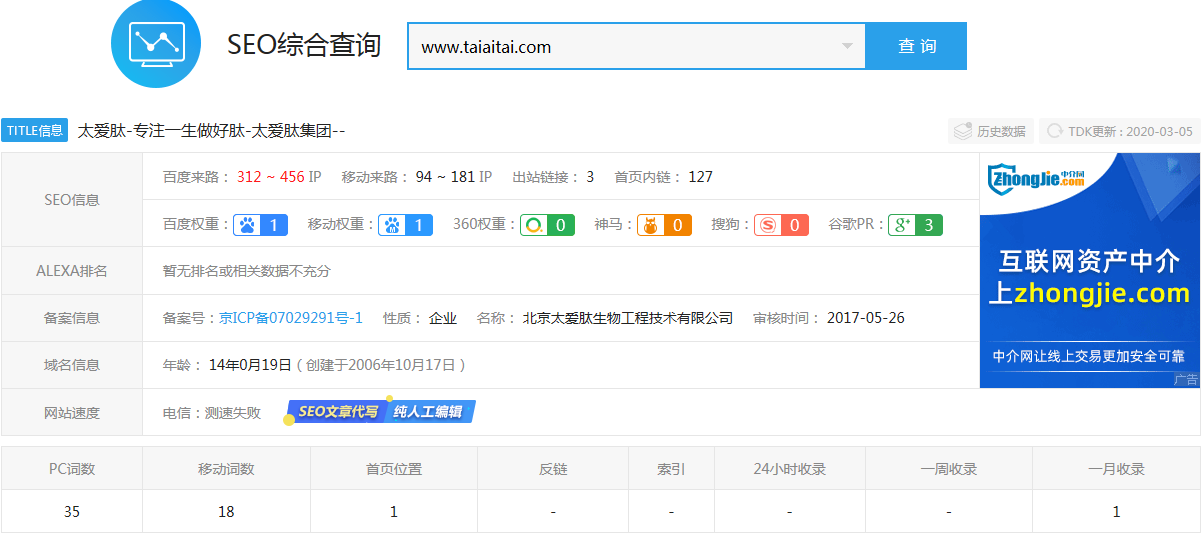Click the 索引 column header
This screenshot has height=537, width=1203.
point(671,469)
